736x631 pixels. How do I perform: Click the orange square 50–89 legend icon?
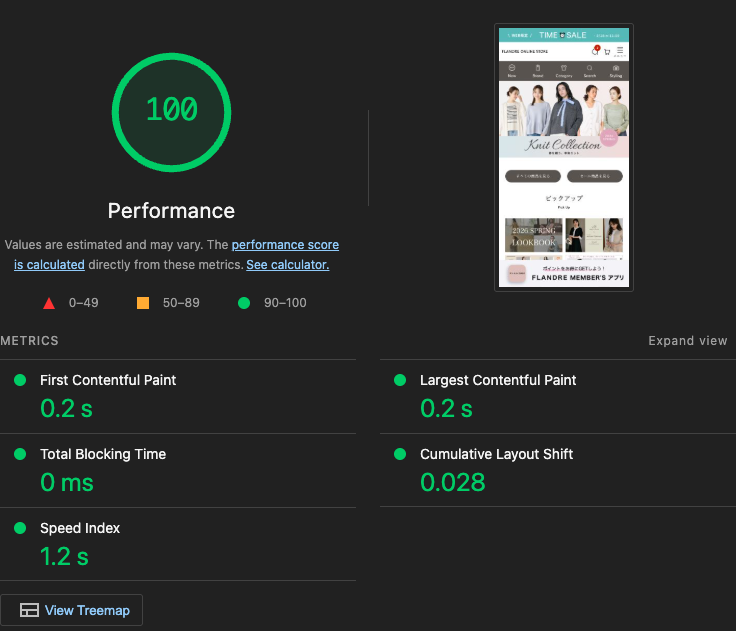pos(143,303)
